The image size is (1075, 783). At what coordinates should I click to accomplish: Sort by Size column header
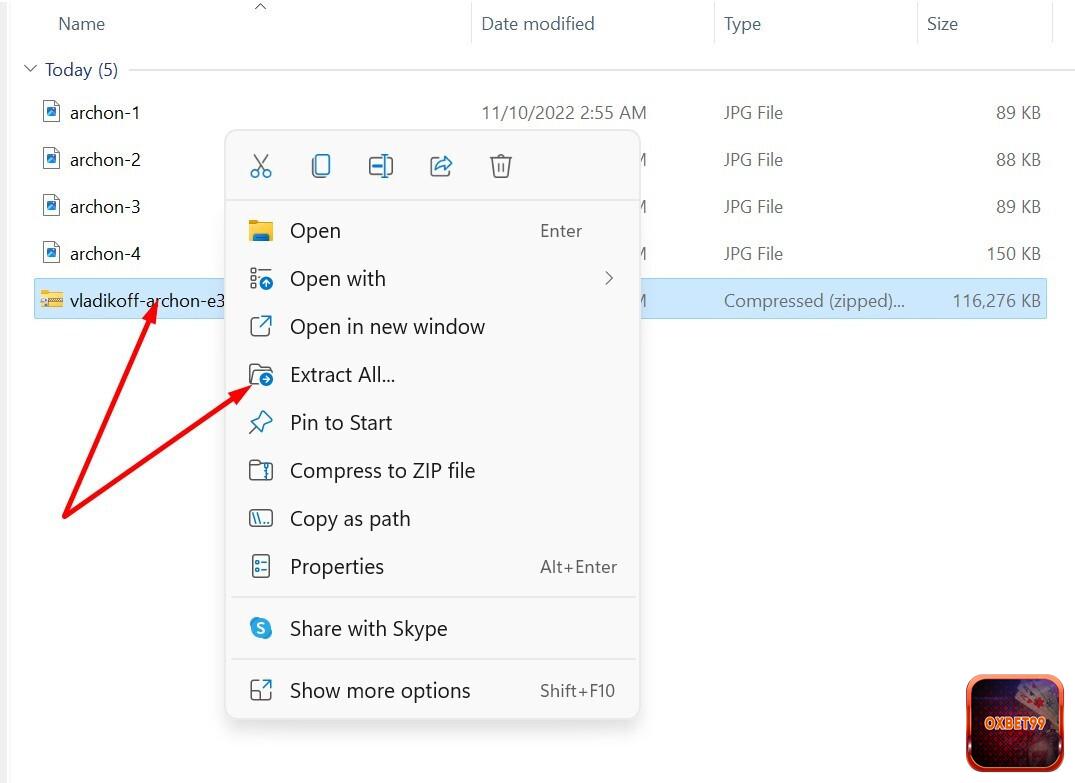(x=942, y=24)
